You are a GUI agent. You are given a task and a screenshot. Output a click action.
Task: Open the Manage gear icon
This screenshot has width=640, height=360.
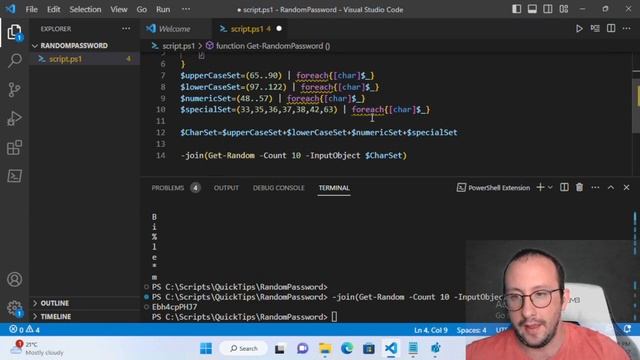(x=14, y=308)
